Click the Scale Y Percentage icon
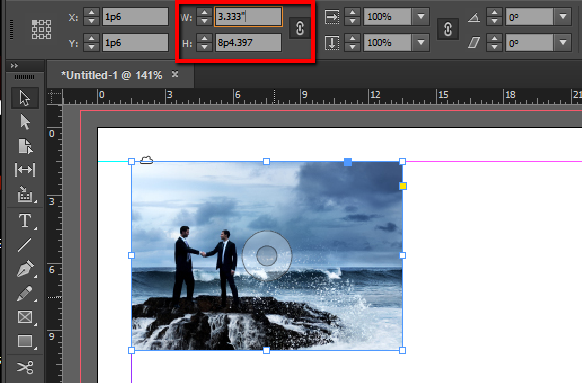582x383 pixels. tap(332, 43)
